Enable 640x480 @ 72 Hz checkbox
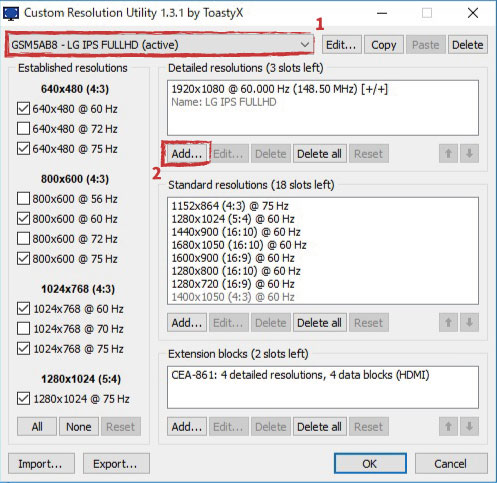 (23, 128)
